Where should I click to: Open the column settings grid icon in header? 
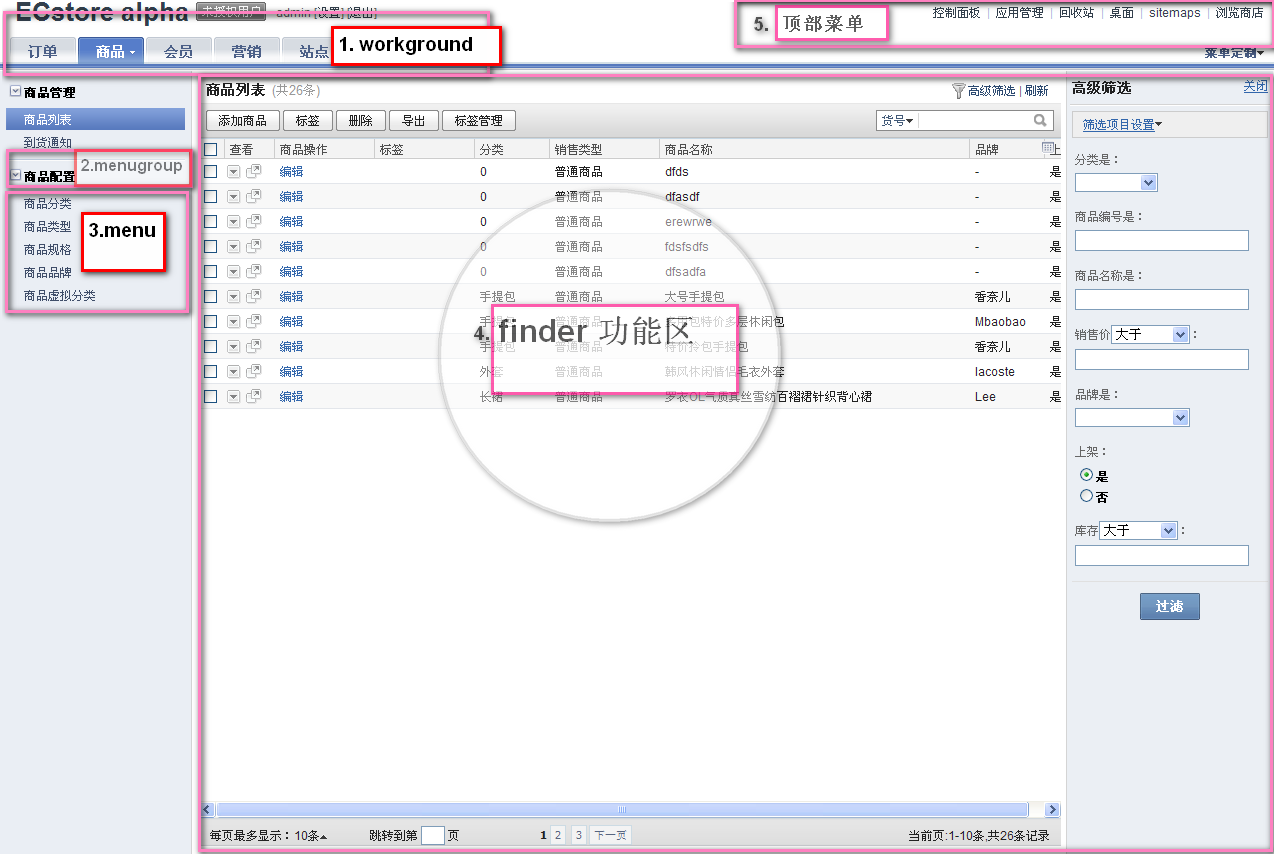coord(1047,148)
